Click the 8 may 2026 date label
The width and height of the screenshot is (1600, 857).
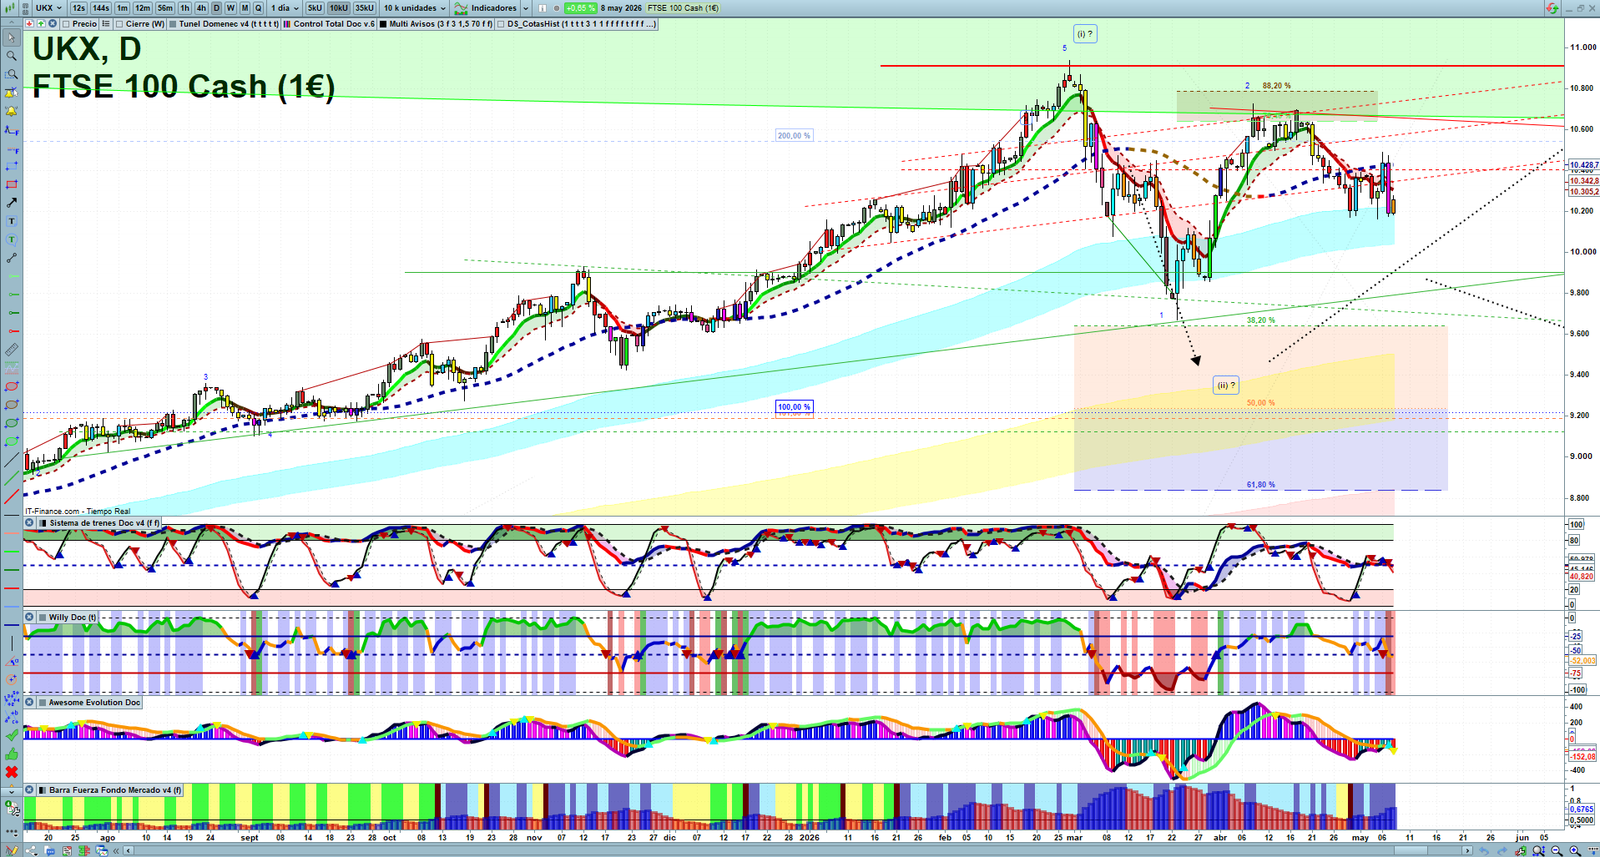[x=621, y=8]
